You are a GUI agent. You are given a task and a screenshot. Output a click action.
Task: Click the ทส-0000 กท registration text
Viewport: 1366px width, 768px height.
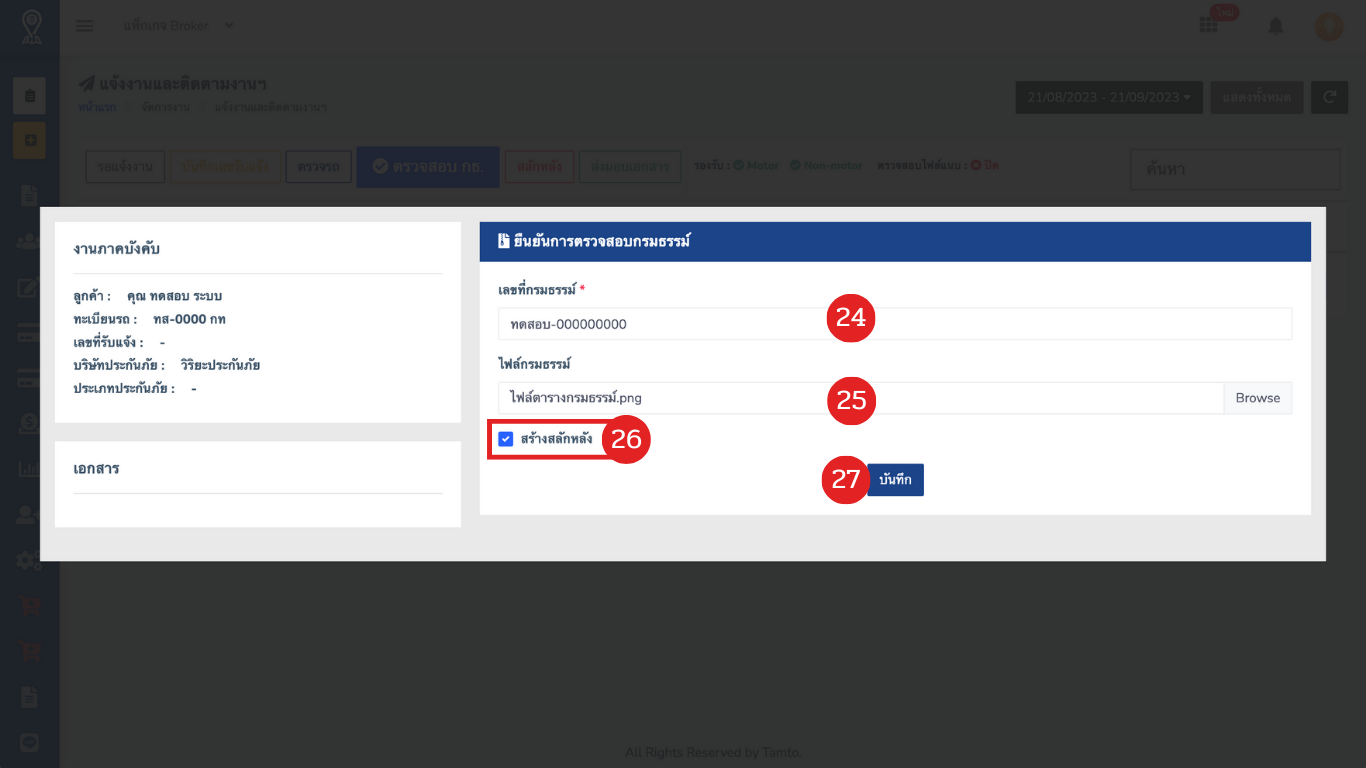(x=190, y=320)
